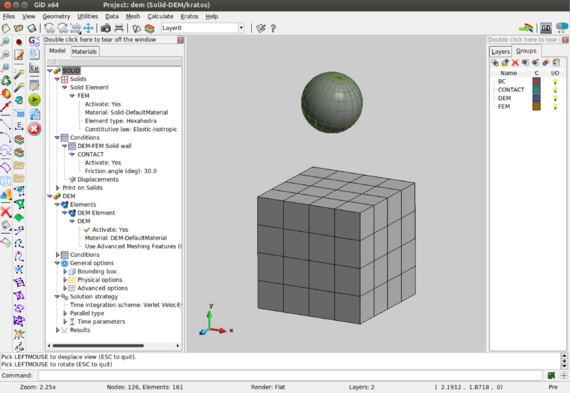Screen dimensions: 570x393
Task: Select the create line tool icon
Action: click(5, 124)
